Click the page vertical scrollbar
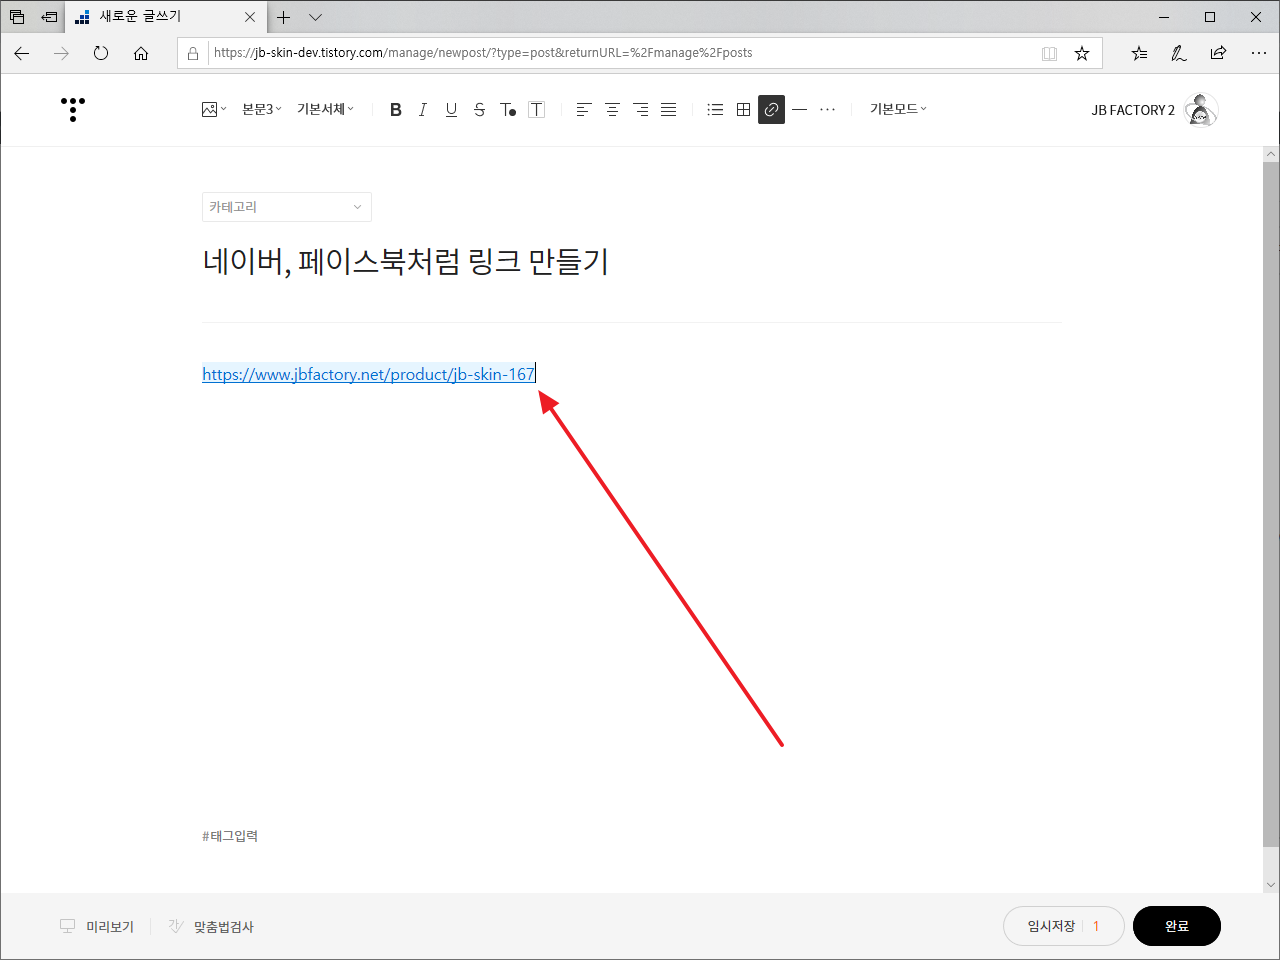The image size is (1280, 960). point(1271,505)
